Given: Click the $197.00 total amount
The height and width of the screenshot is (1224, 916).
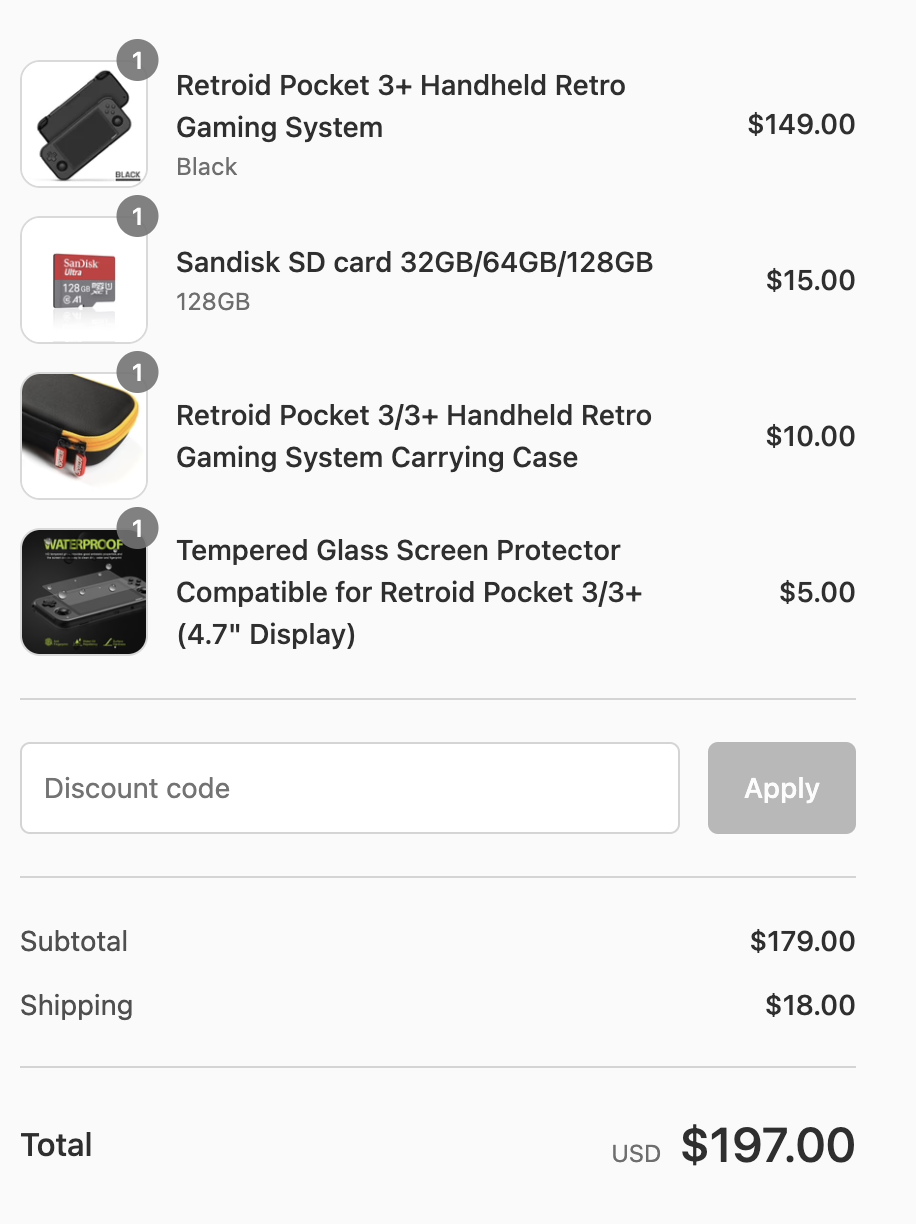Looking at the screenshot, I should (767, 1146).
